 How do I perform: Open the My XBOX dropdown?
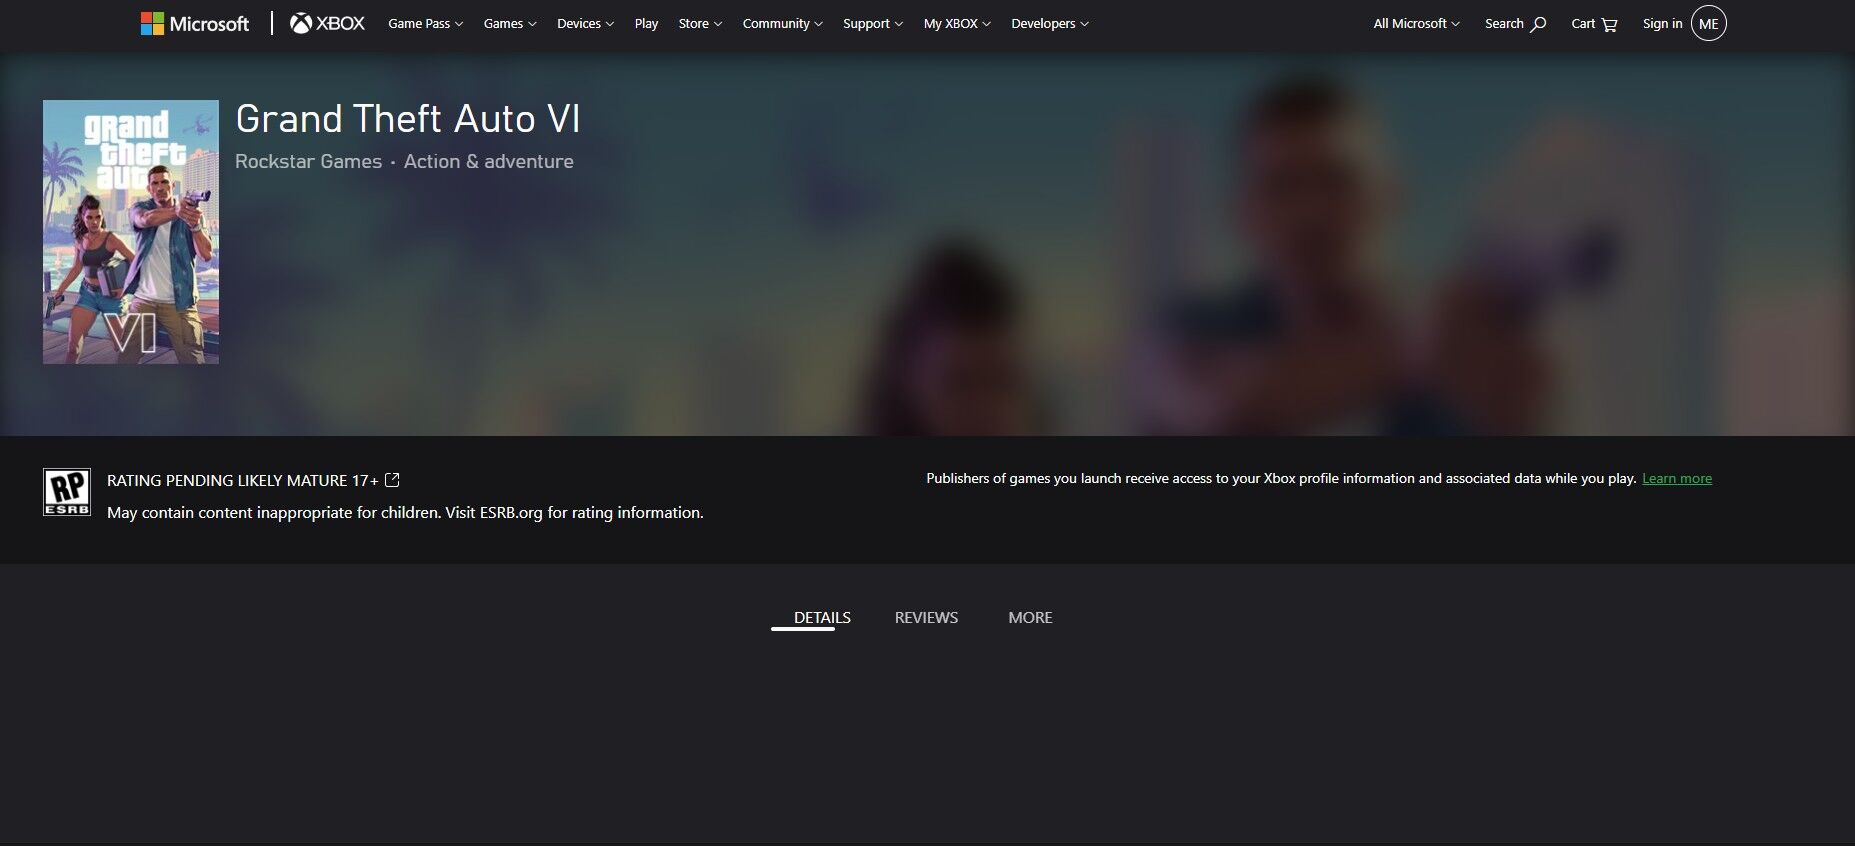pos(957,23)
